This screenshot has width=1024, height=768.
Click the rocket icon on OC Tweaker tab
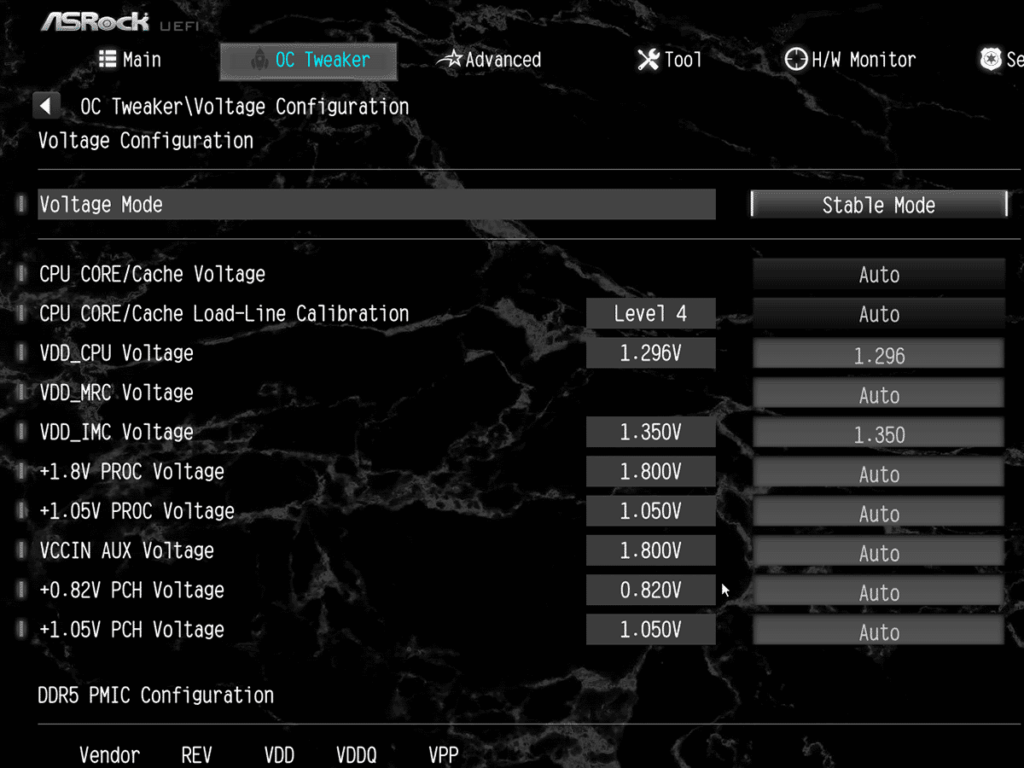(259, 60)
